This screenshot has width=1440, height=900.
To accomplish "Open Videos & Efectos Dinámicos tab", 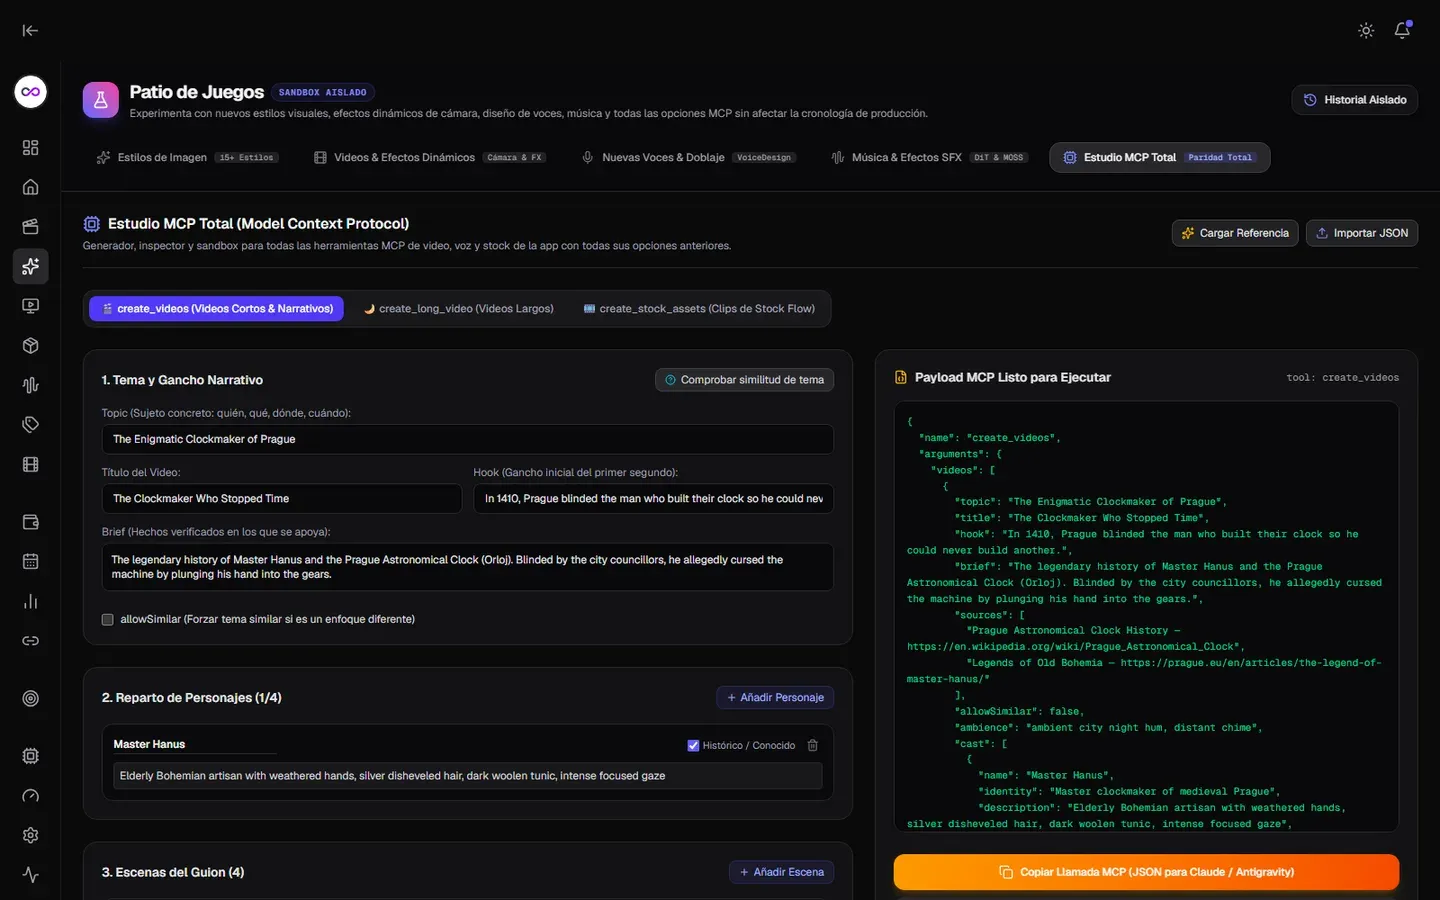I will (x=429, y=158).
